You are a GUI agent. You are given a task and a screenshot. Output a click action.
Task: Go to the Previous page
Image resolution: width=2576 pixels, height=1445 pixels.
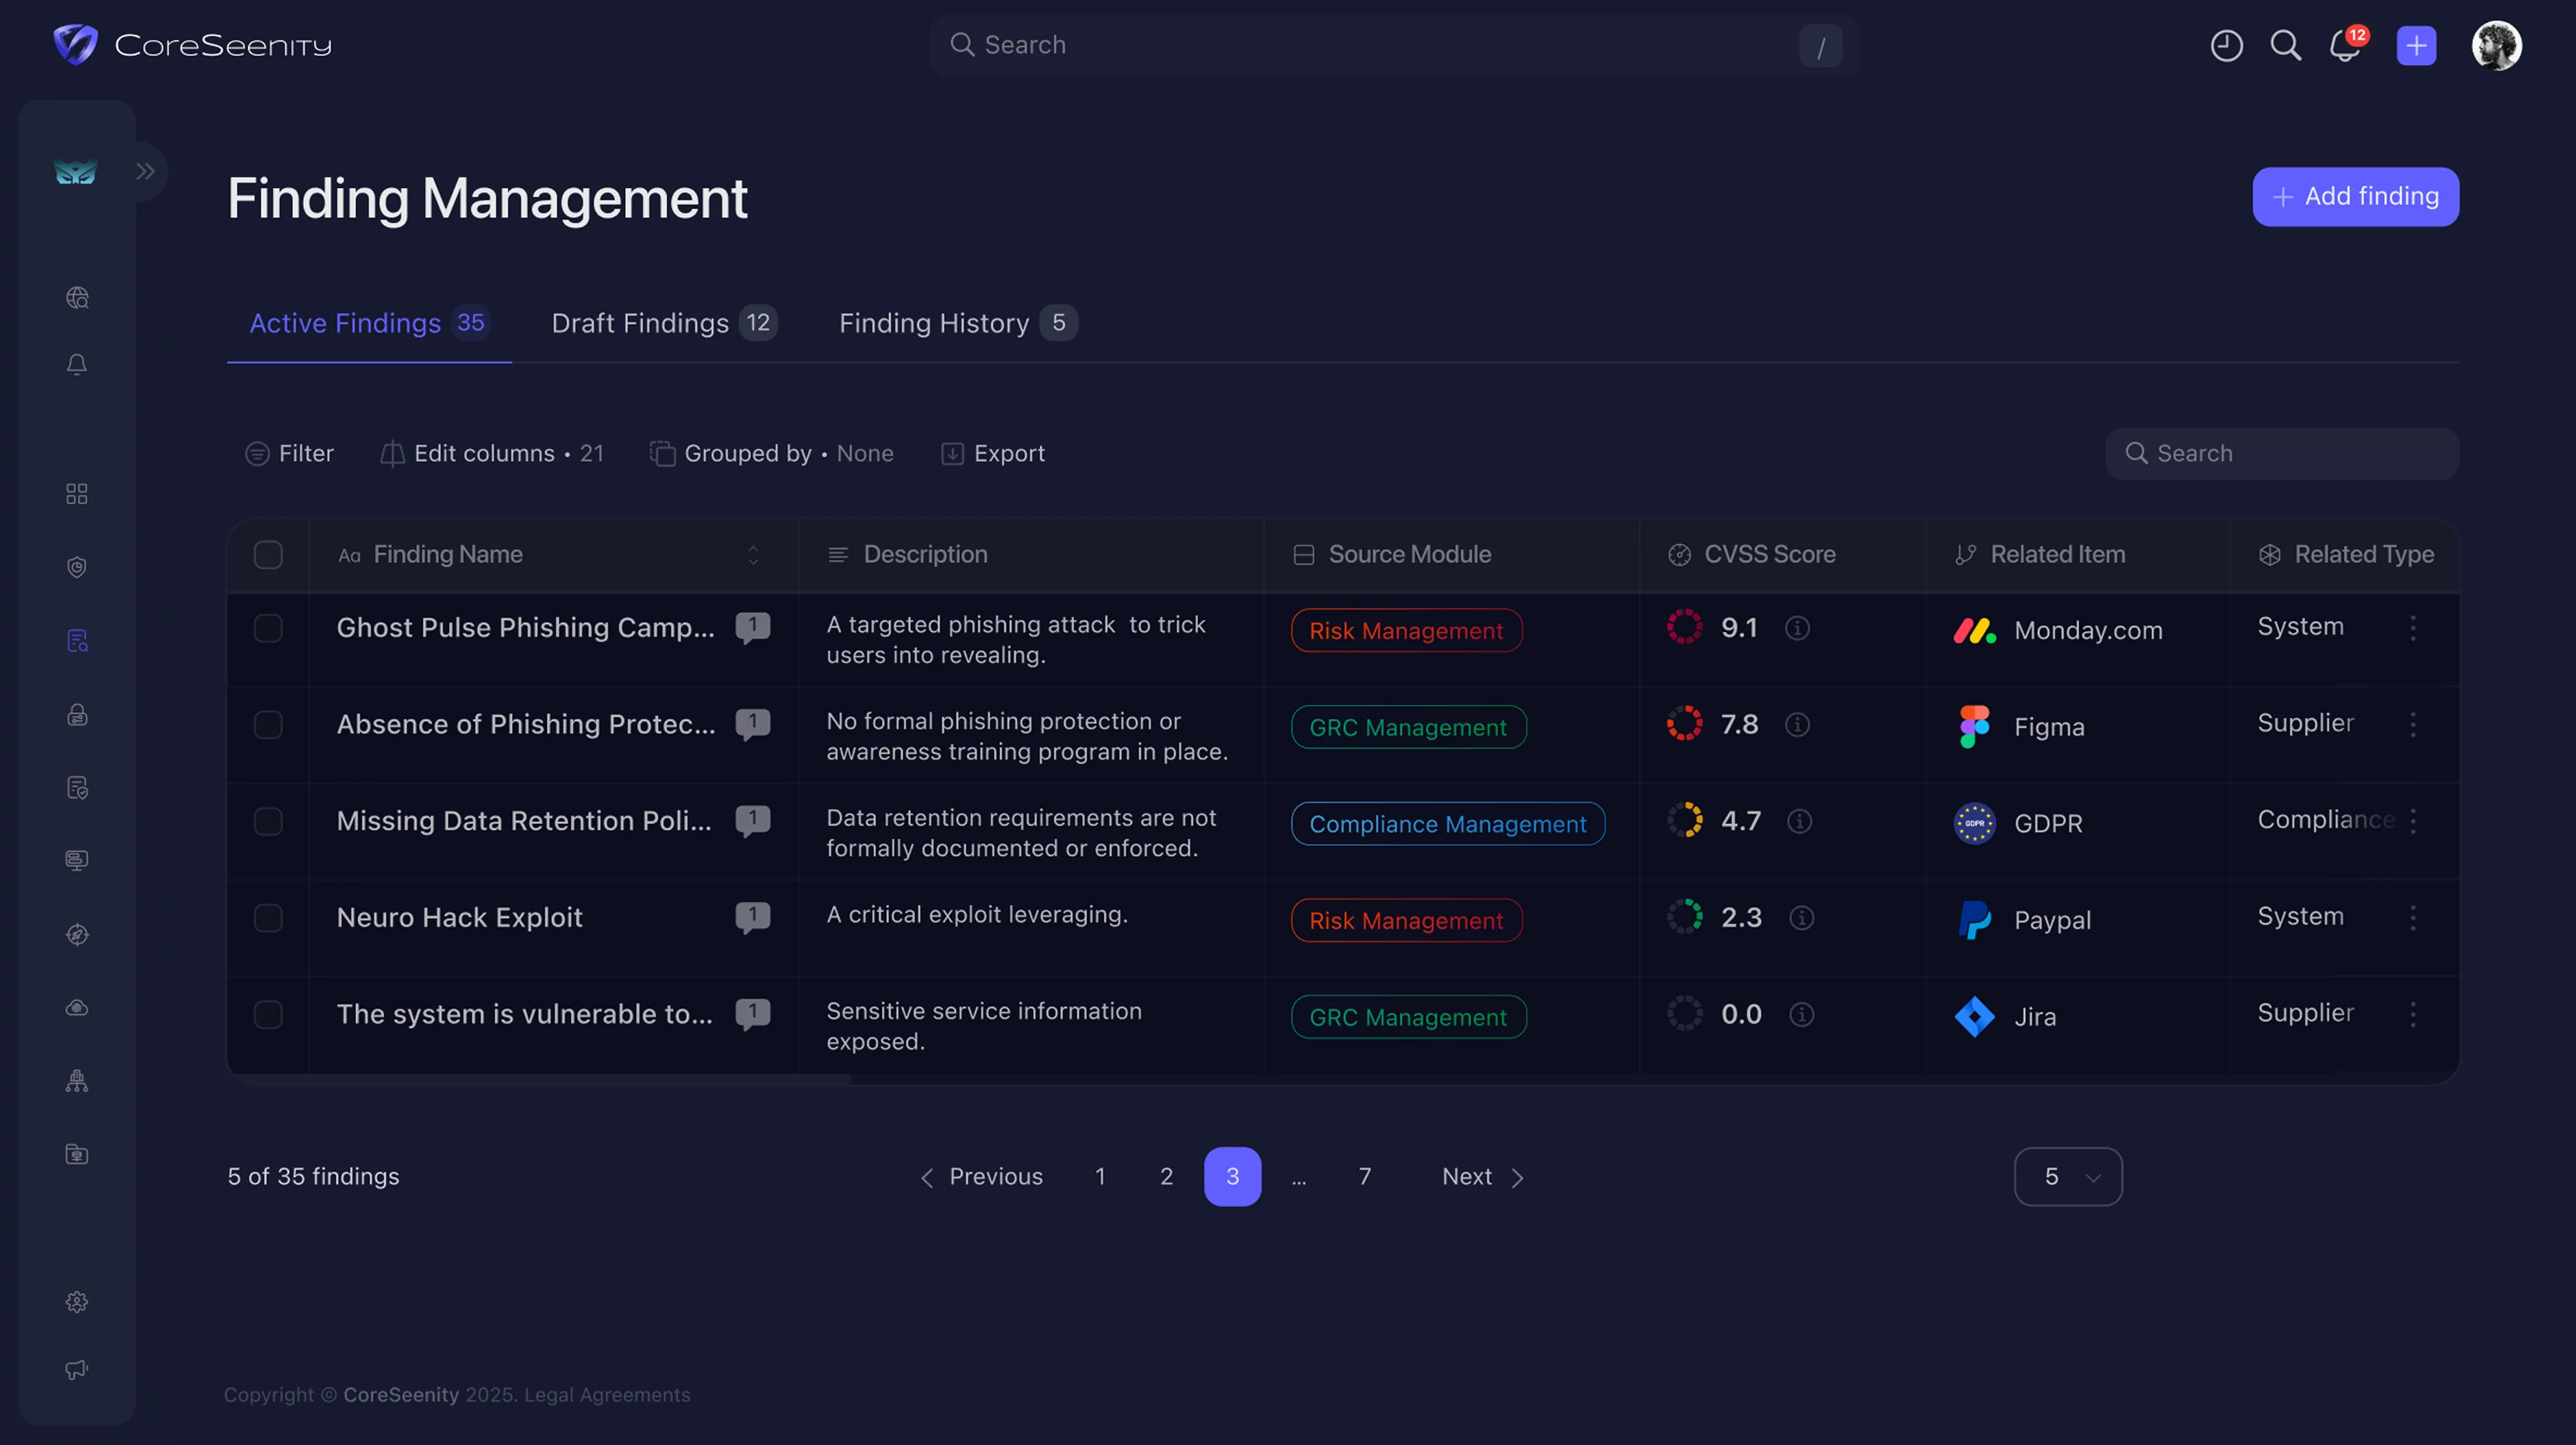pos(981,1177)
